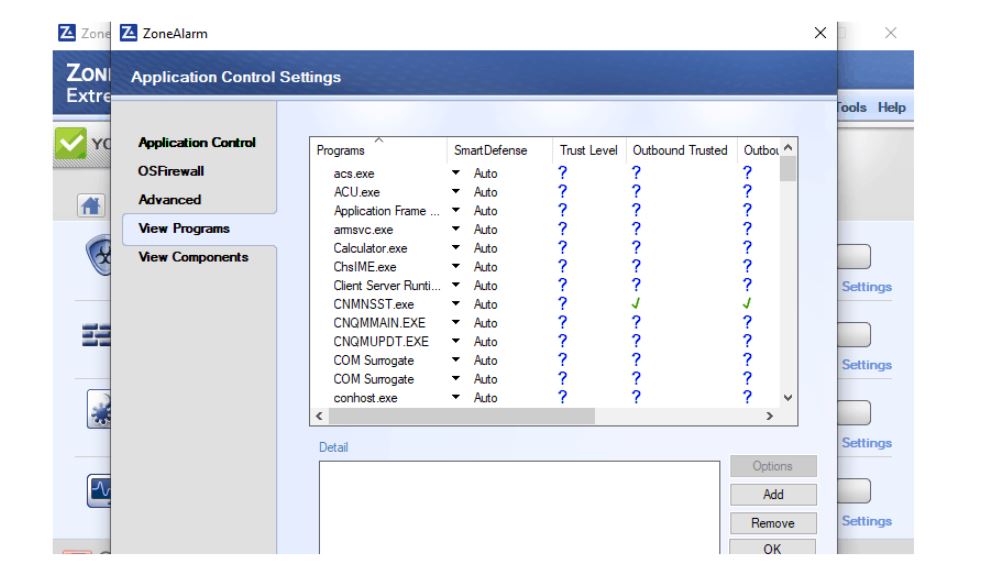The image size is (984, 575).
Task: Click the horizontal scrollbar left arrow
Action: (x=319, y=416)
